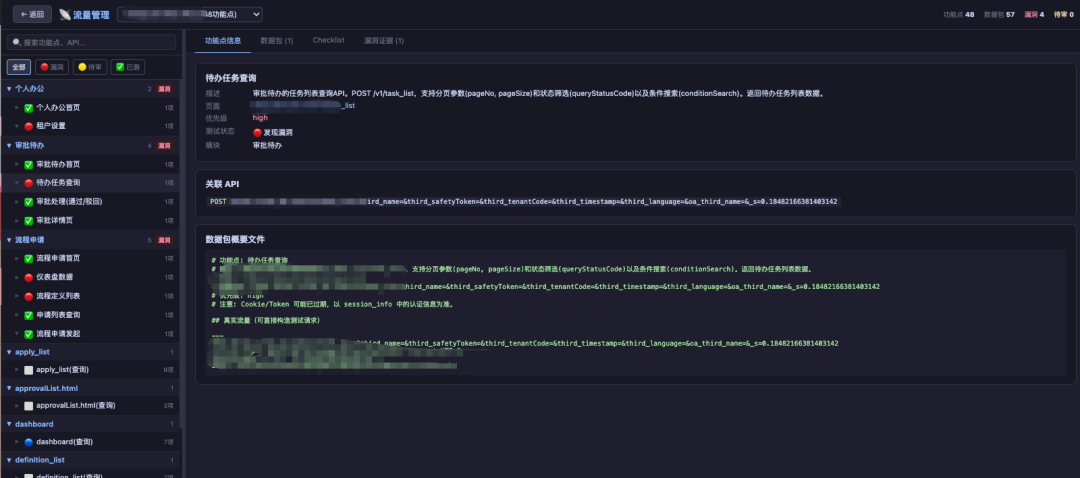Click the red status dot beside 发现漏洞
The height and width of the screenshot is (478, 1080).
pyautogui.click(x=257, y=133)
